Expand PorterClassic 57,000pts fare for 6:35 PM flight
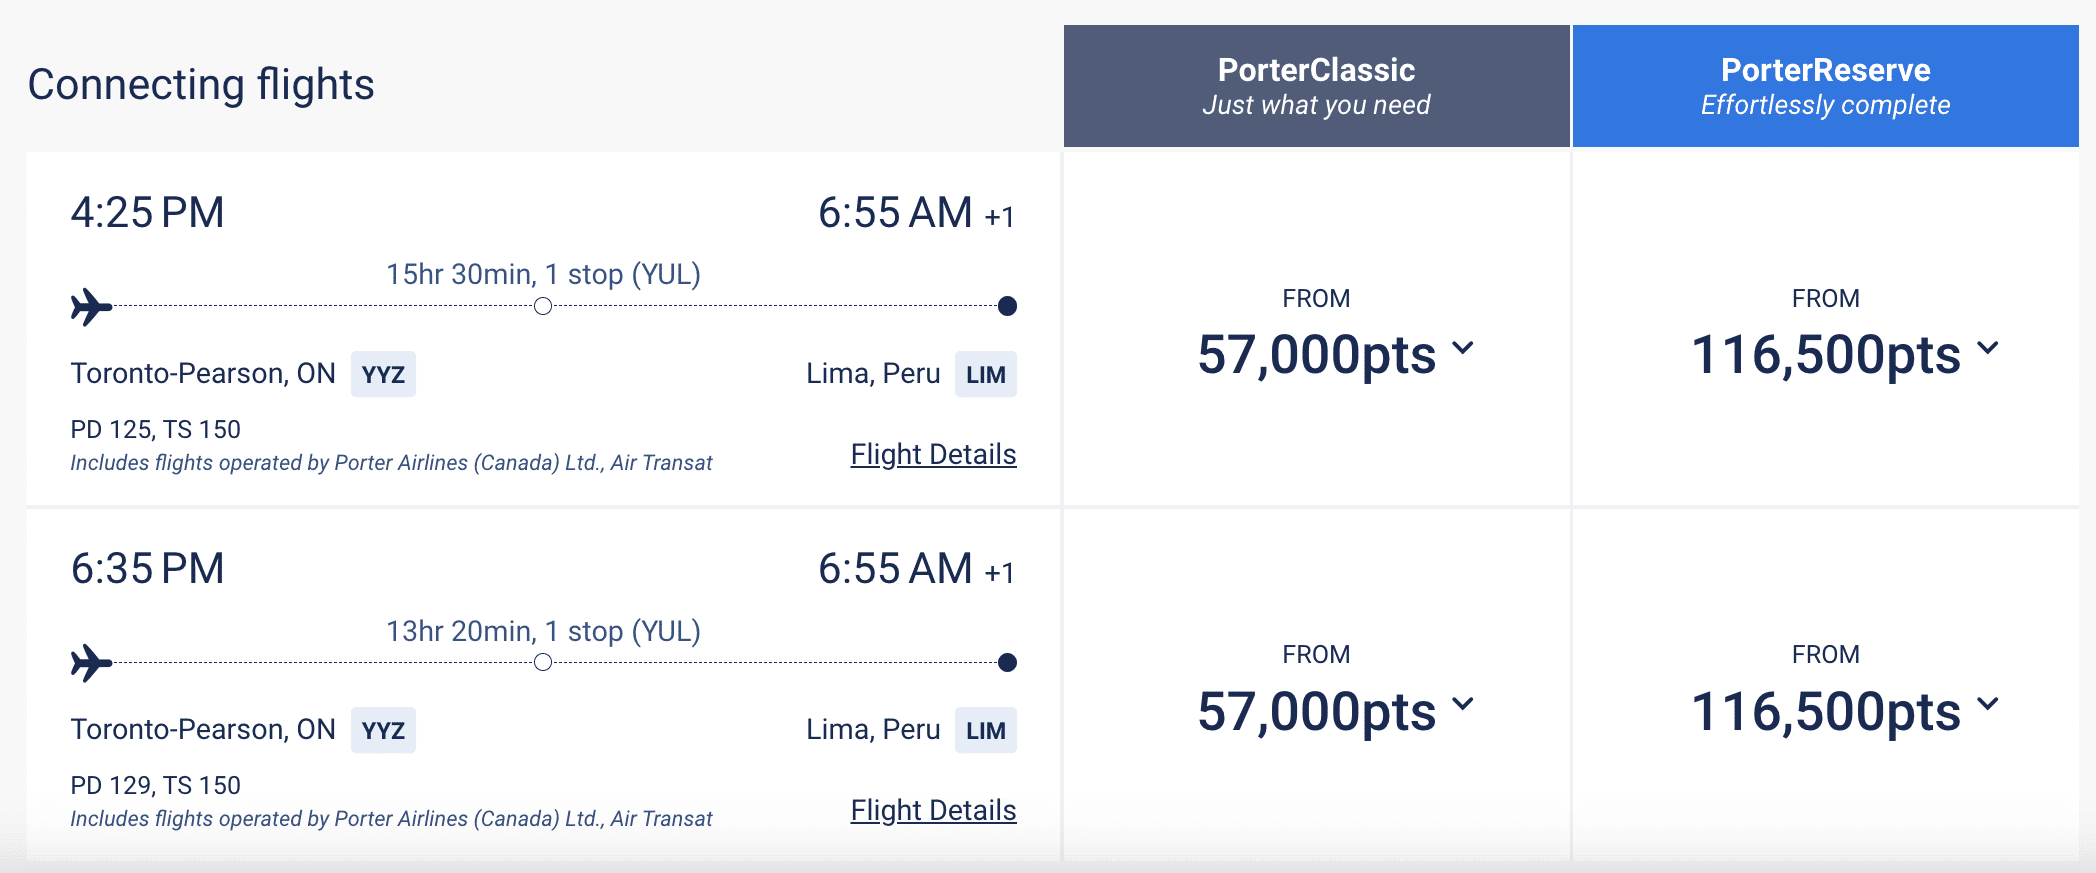 tap(1335, 711)
